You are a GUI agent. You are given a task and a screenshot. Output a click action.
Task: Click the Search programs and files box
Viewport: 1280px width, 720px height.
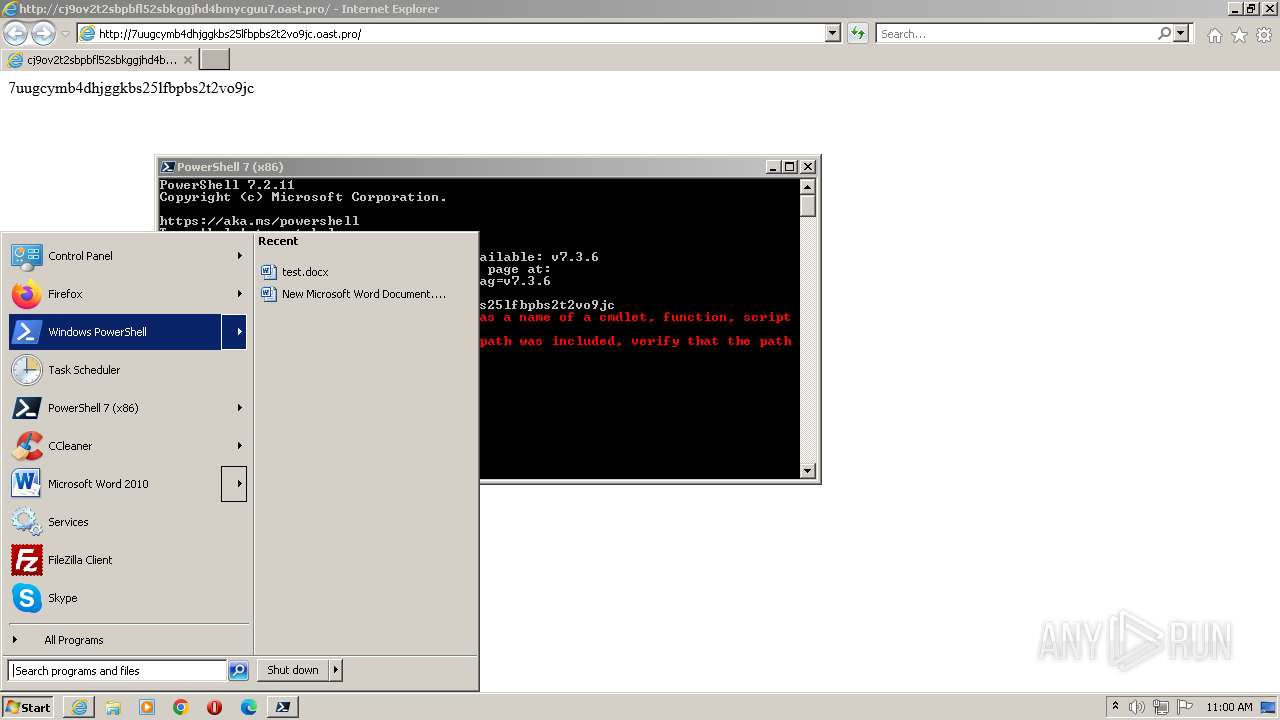pyautogui.click(x=117, y=671)
